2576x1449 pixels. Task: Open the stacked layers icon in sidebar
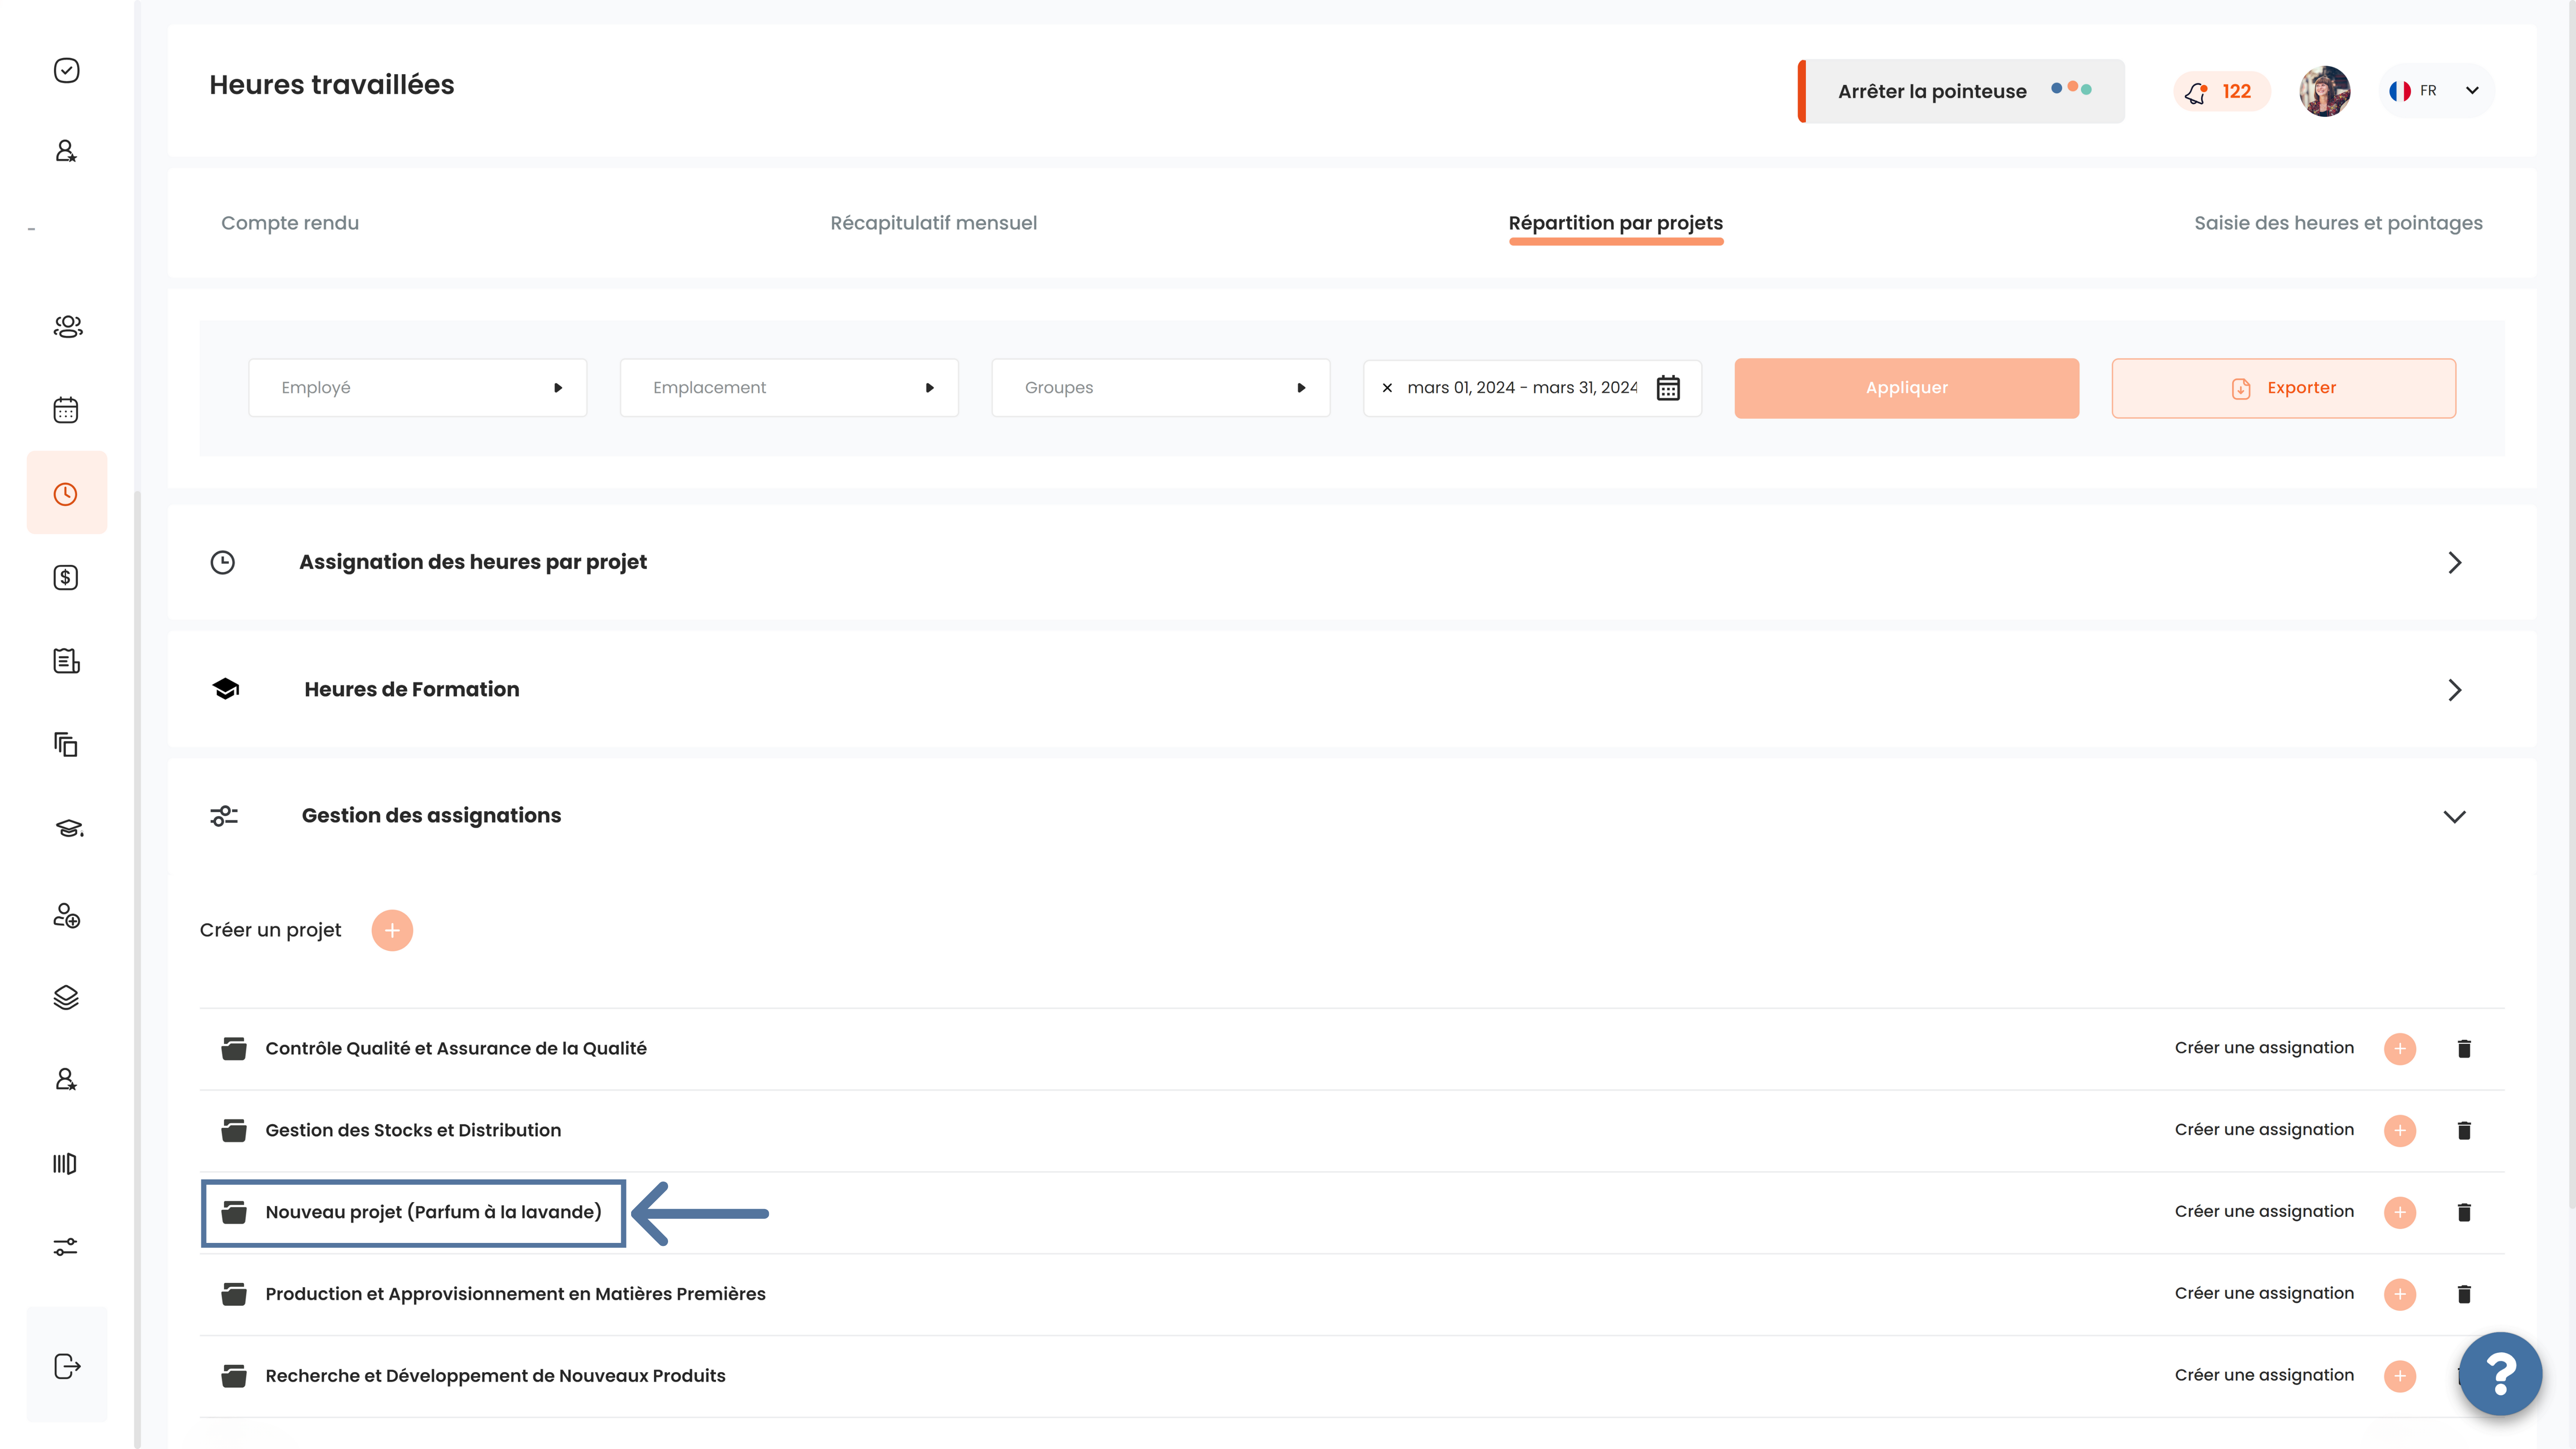click(66, 997)
